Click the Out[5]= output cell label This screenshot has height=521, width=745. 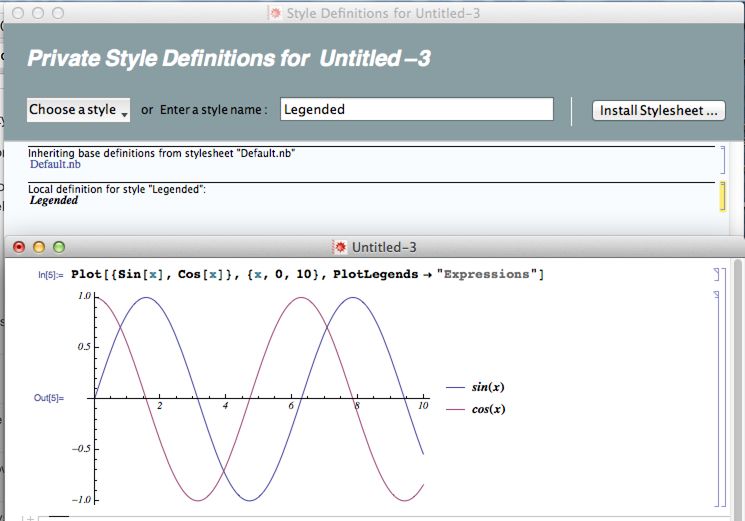(x=48, y=398)
